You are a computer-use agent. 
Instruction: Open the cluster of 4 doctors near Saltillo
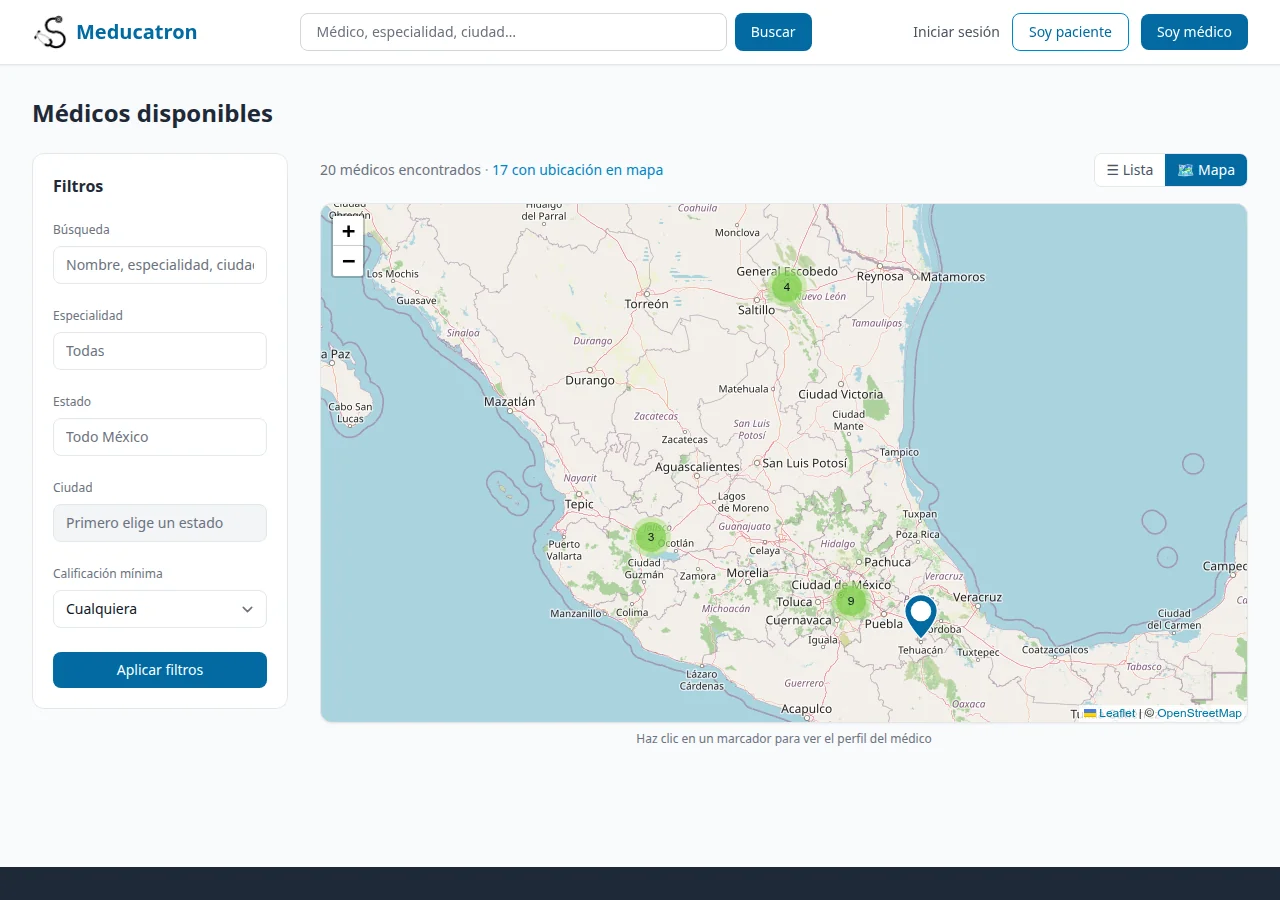coord(786,287)
